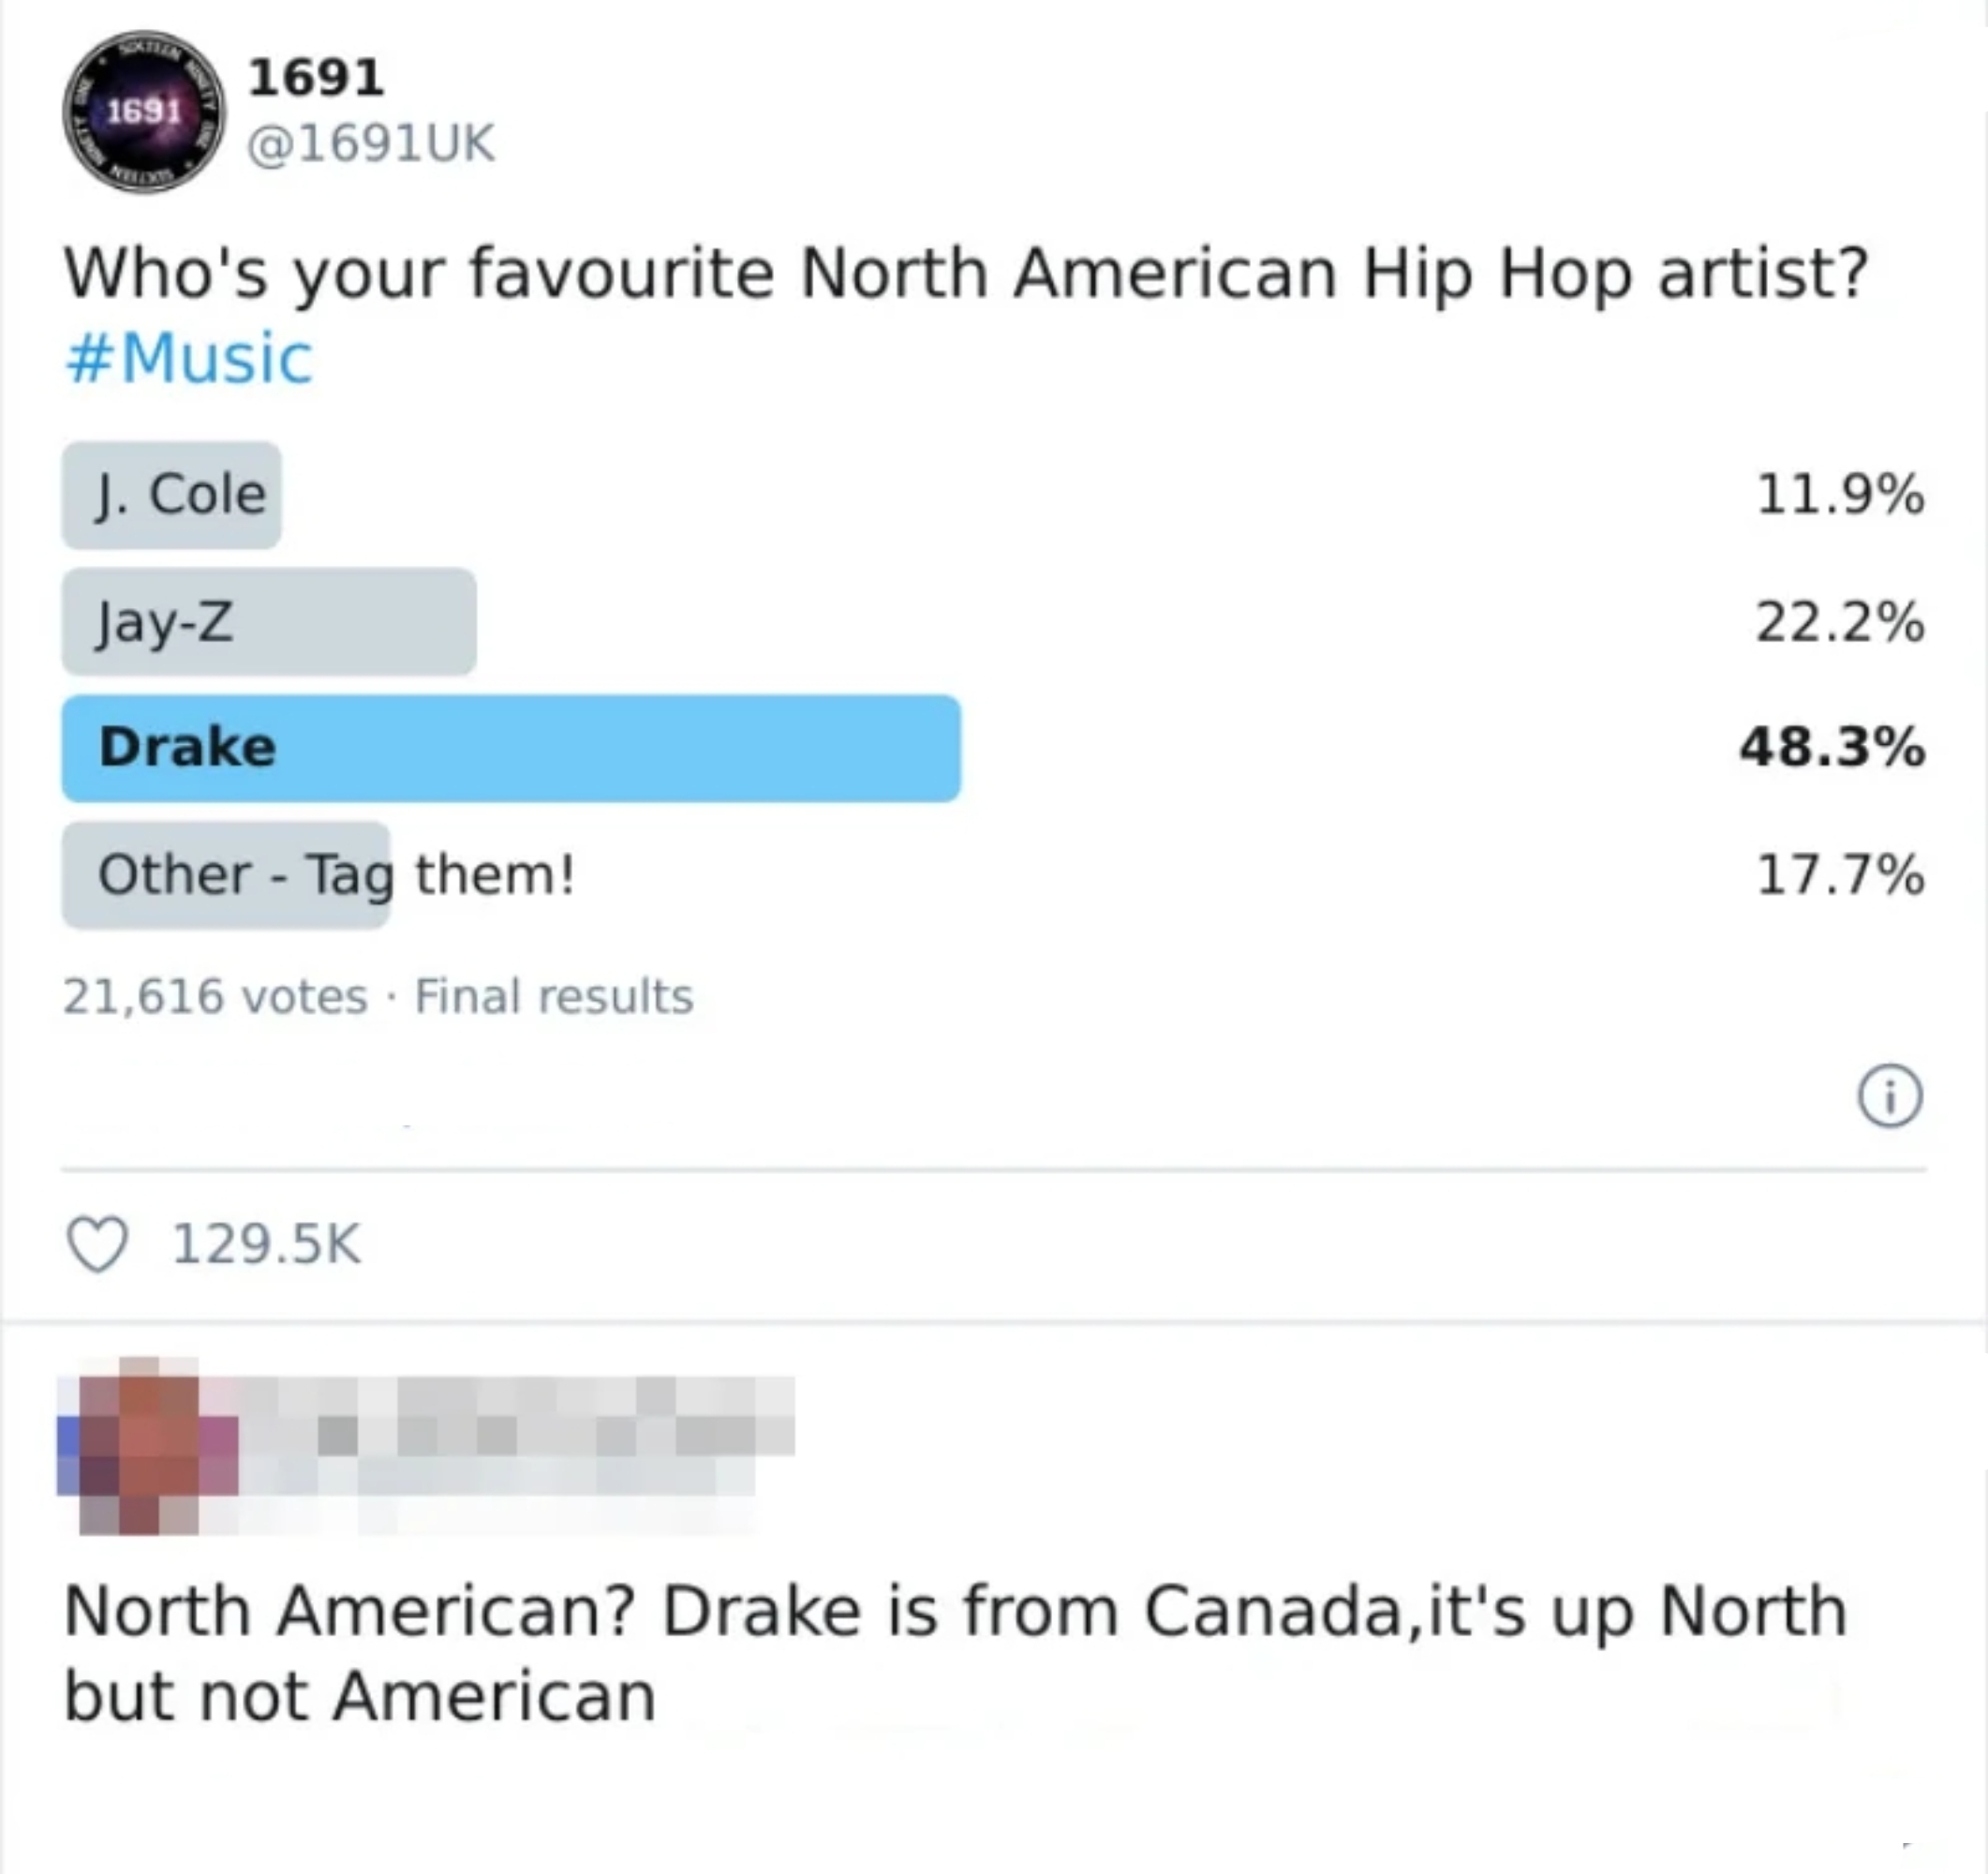Select the Drake poll result bar
Viewport: 1988px width, 1874px height.
(x=510, y=750)
